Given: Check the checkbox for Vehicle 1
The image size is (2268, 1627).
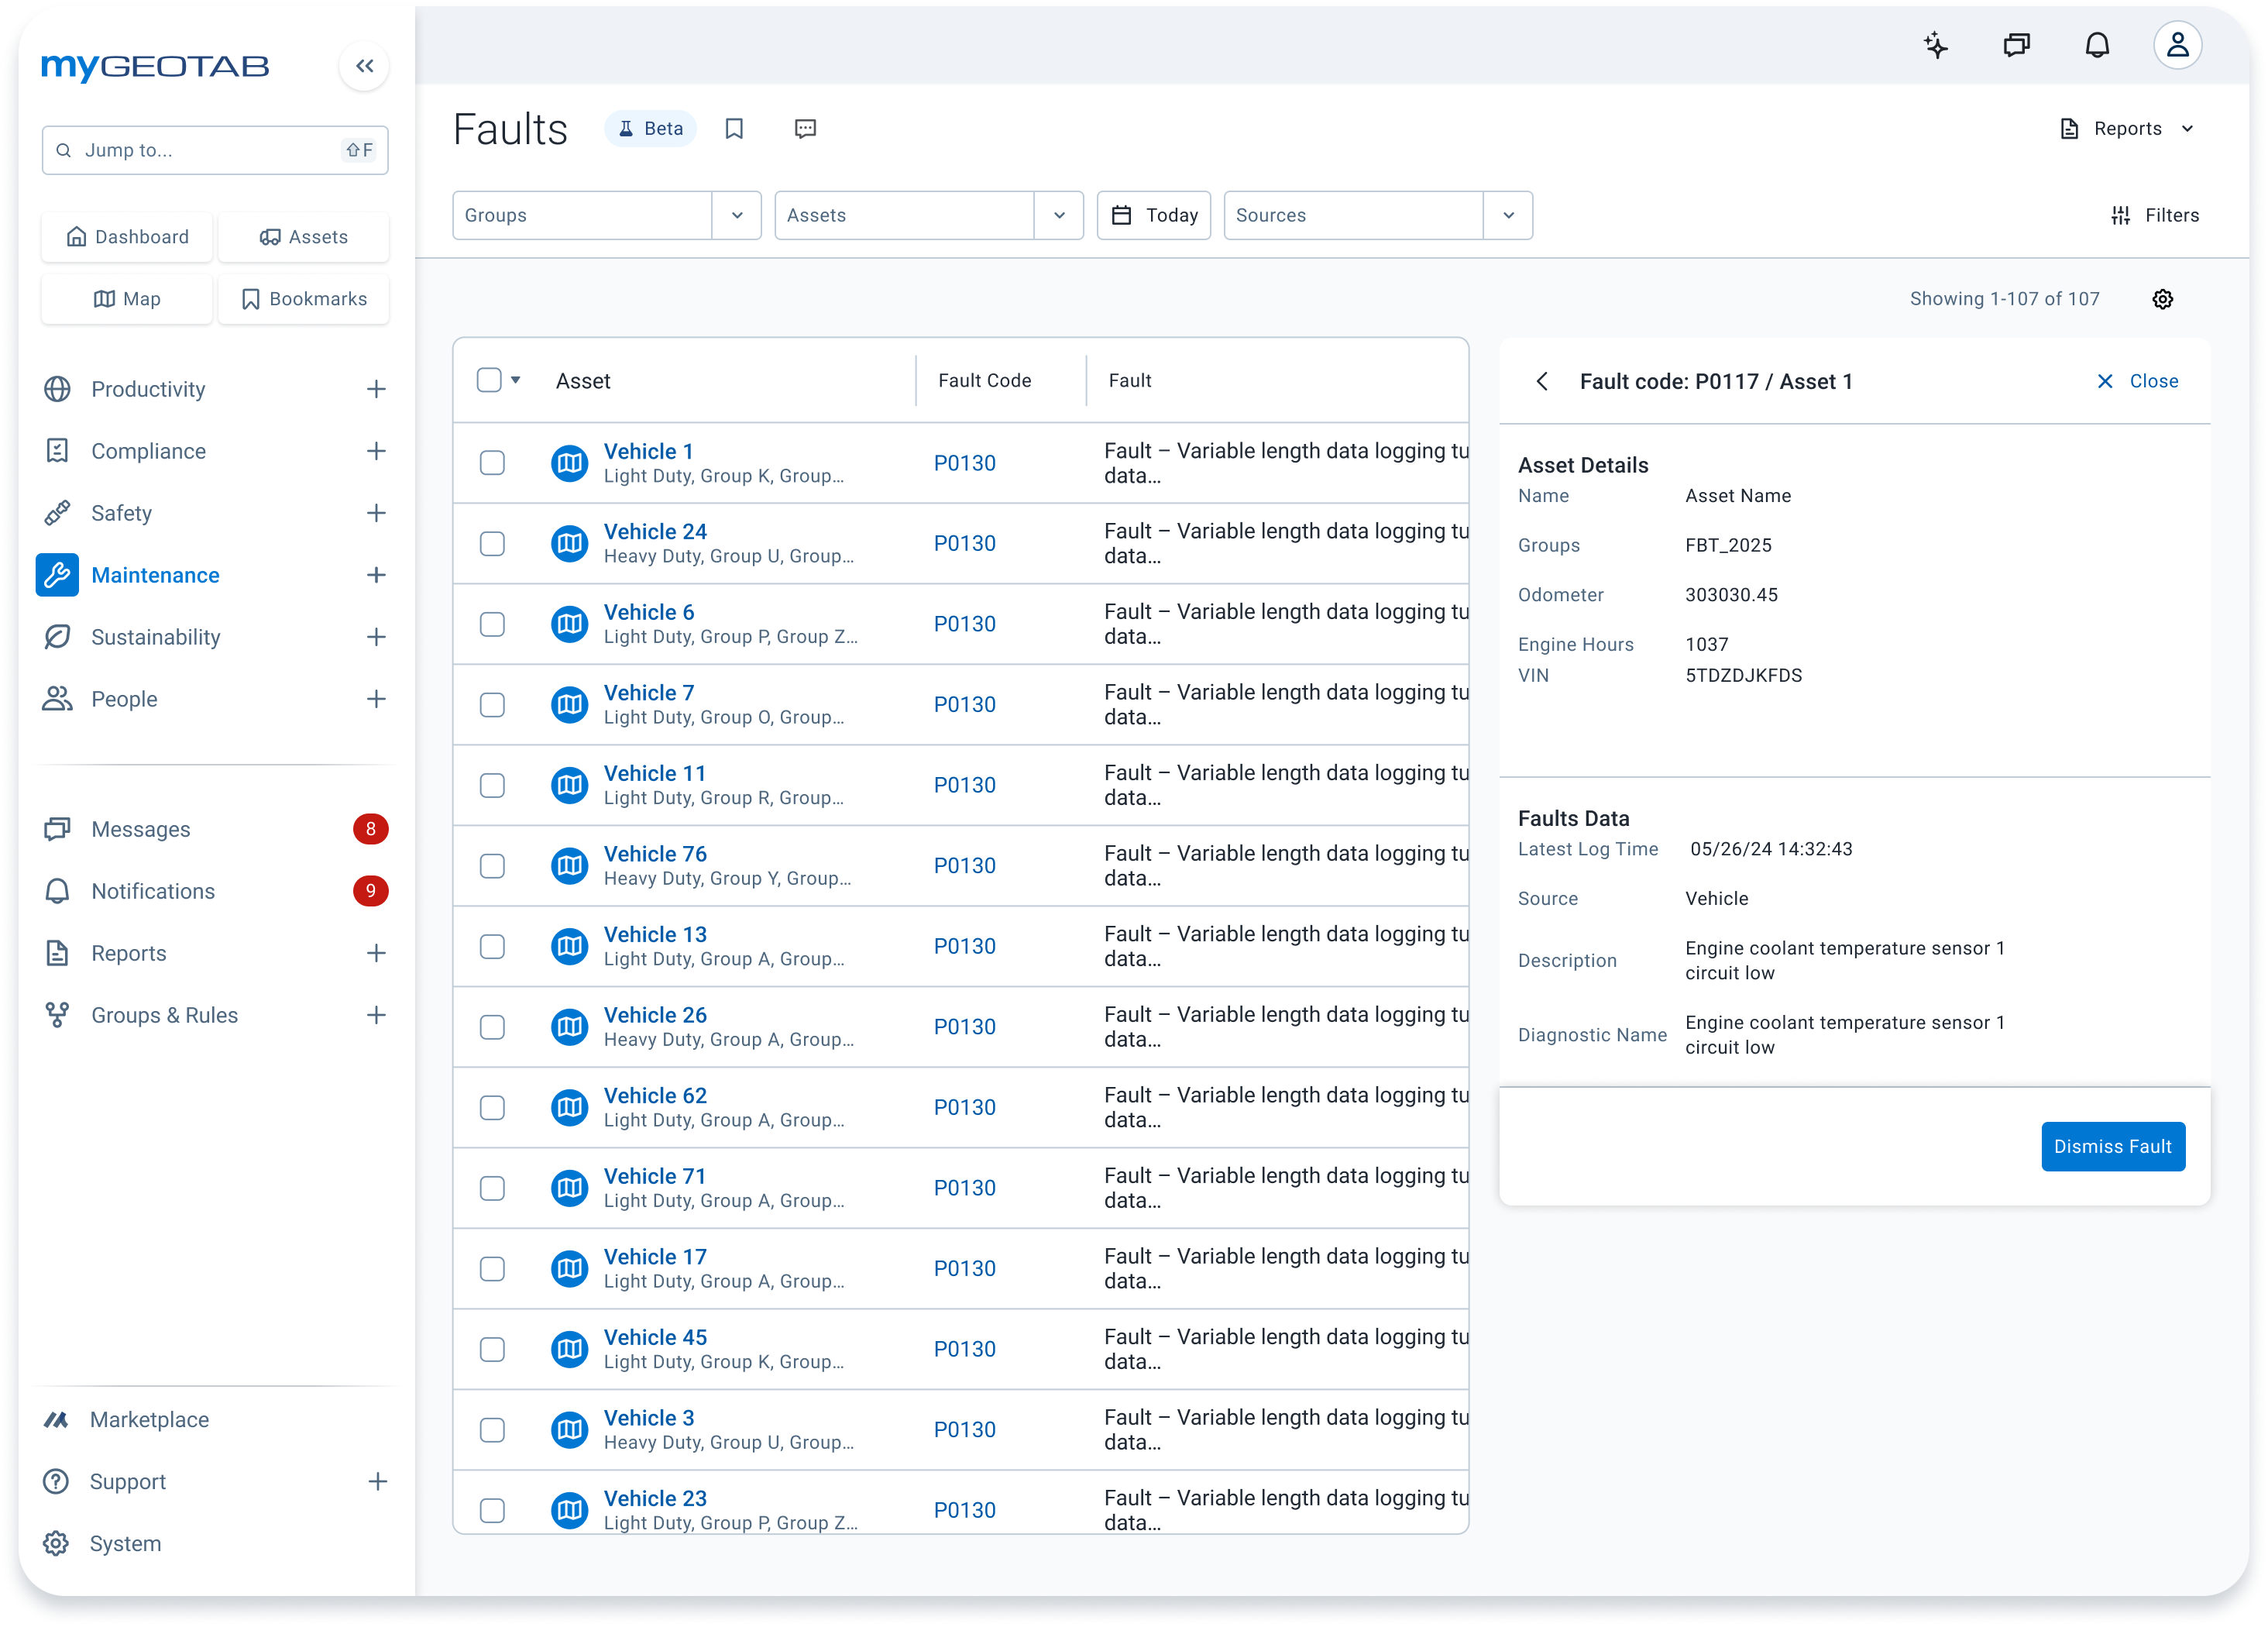Looking at the screenshot, I should (x=492, y=463).
